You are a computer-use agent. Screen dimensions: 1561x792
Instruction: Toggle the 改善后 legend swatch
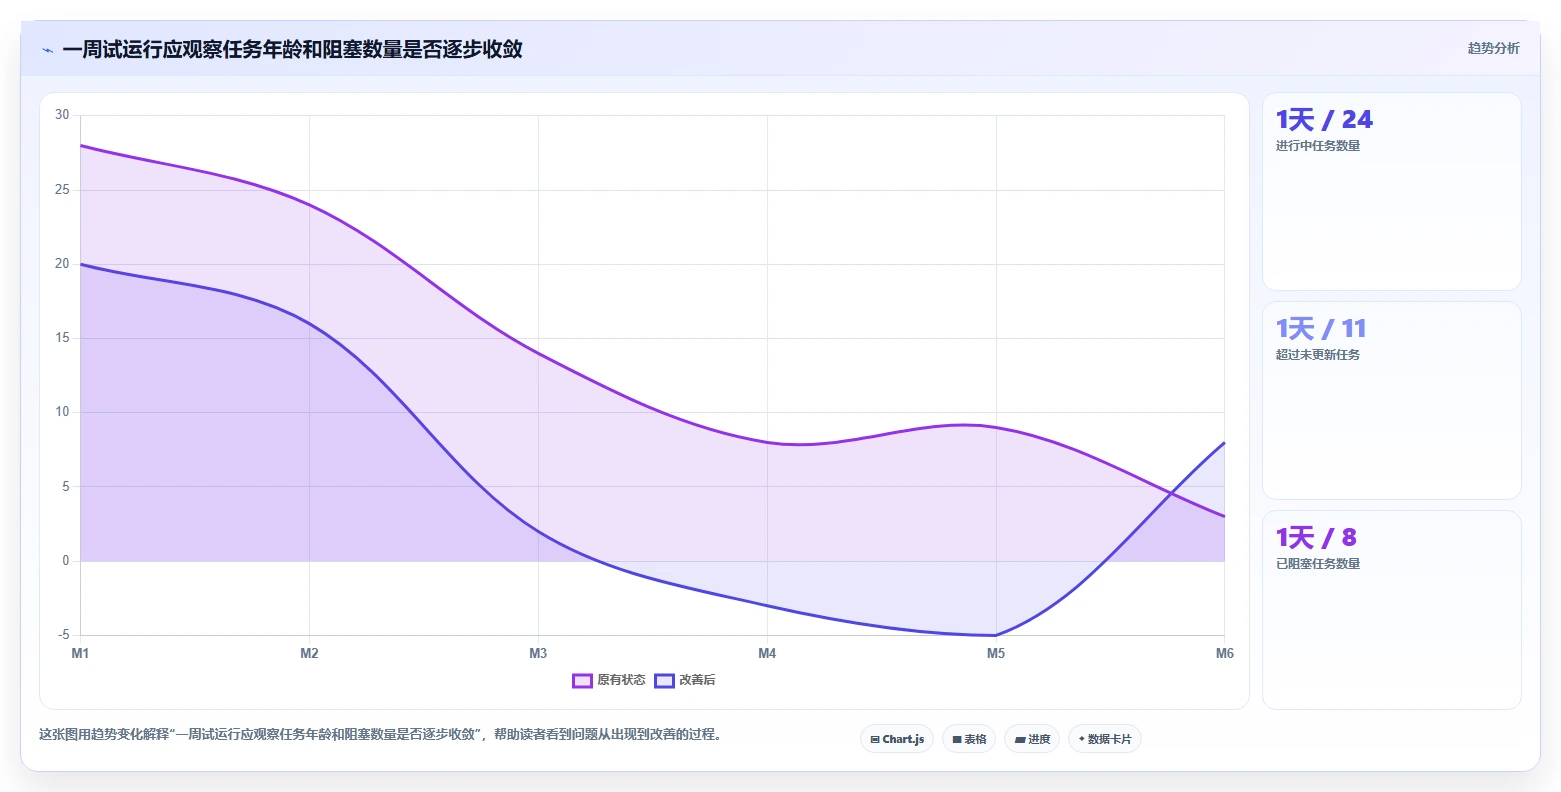point(664,681)
